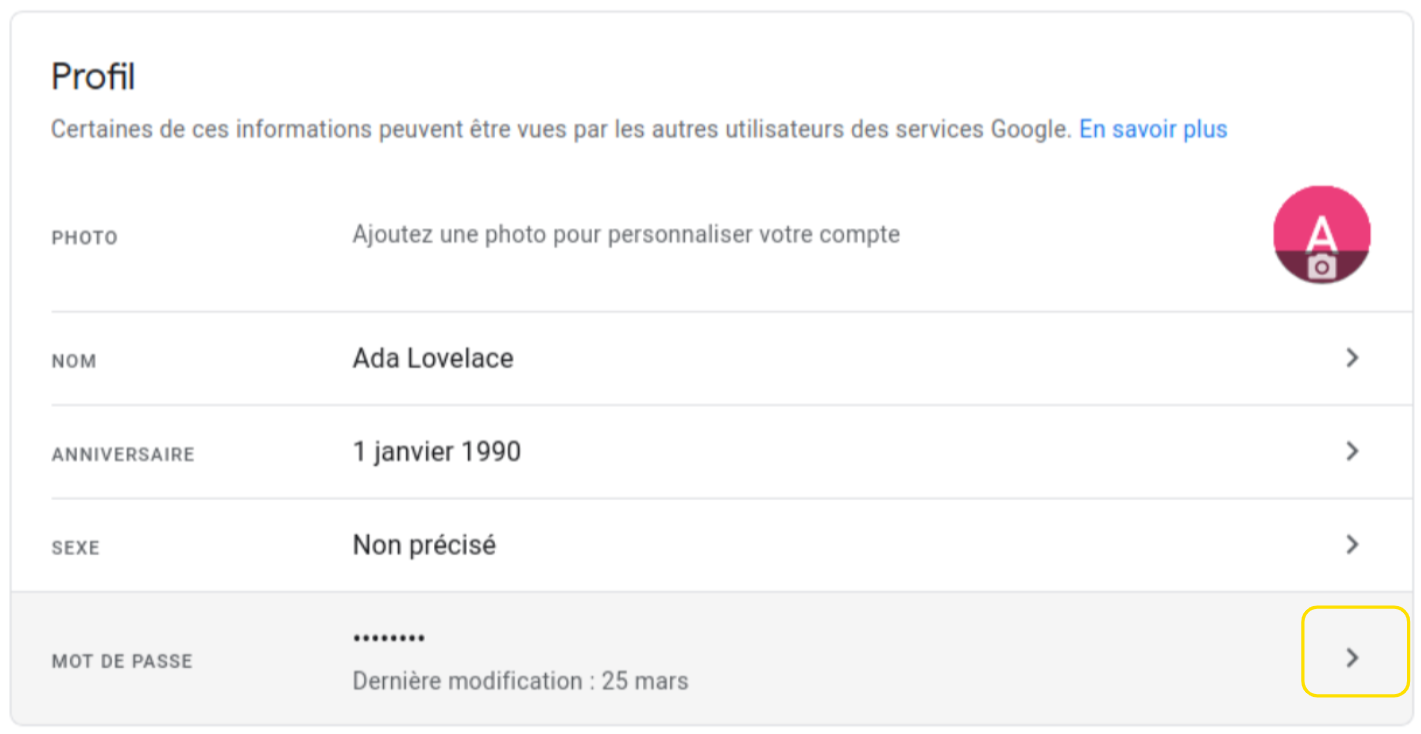Click the highlighted Mot de passe chevron

(x=1354, y=652)
